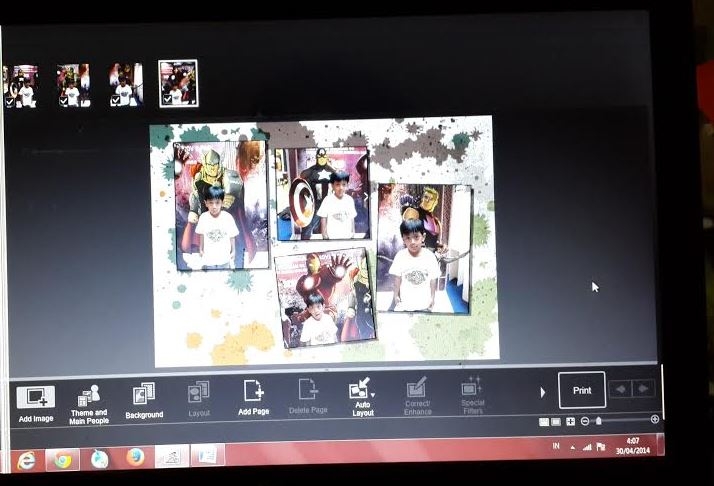Uncheck the highlighted Iron Man thumbnail checkbox

click(x=167, y=99)
